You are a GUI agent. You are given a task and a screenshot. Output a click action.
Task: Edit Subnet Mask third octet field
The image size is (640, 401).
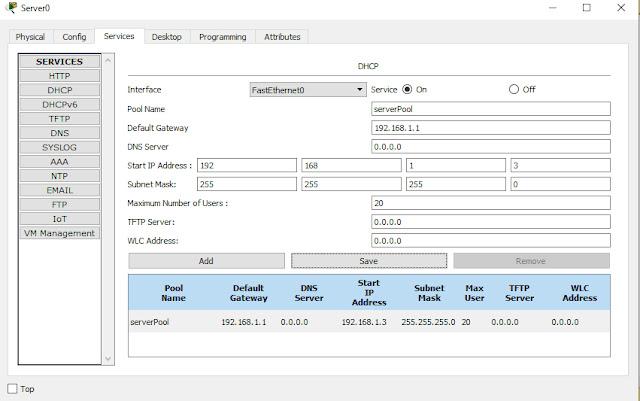click(x=456, y=184)
